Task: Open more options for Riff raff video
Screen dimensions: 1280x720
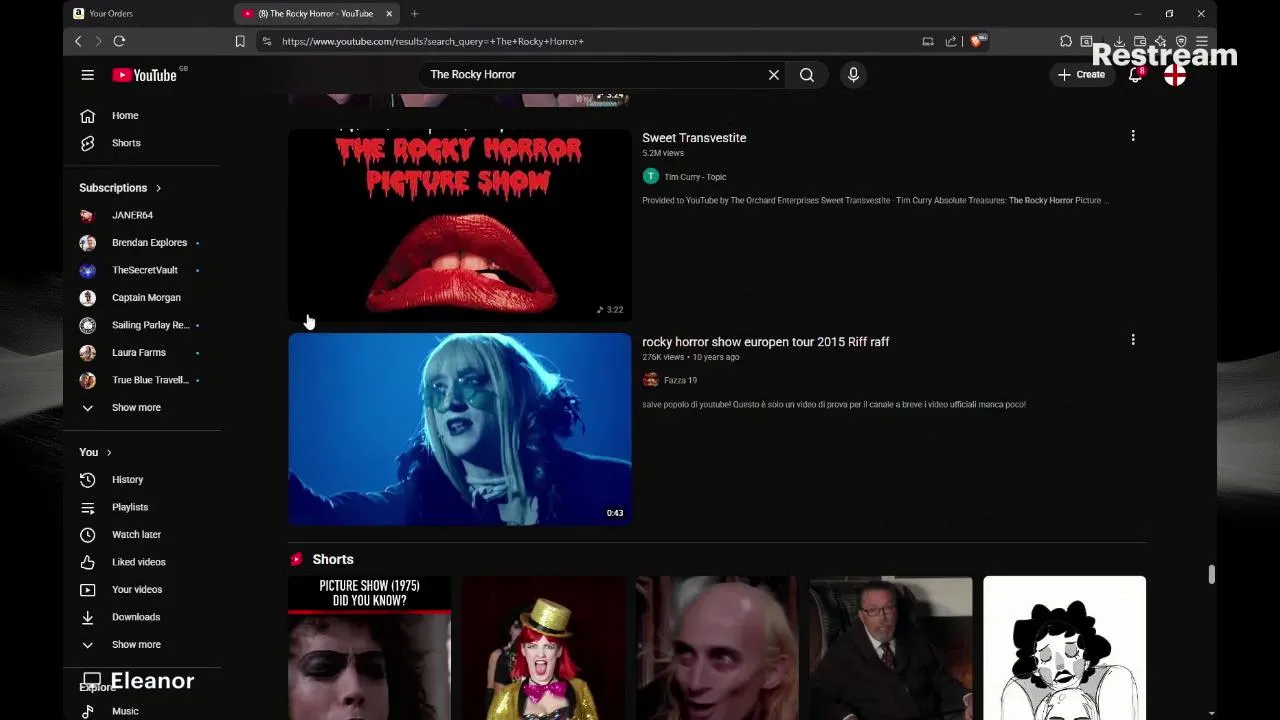Action: 1133,340
